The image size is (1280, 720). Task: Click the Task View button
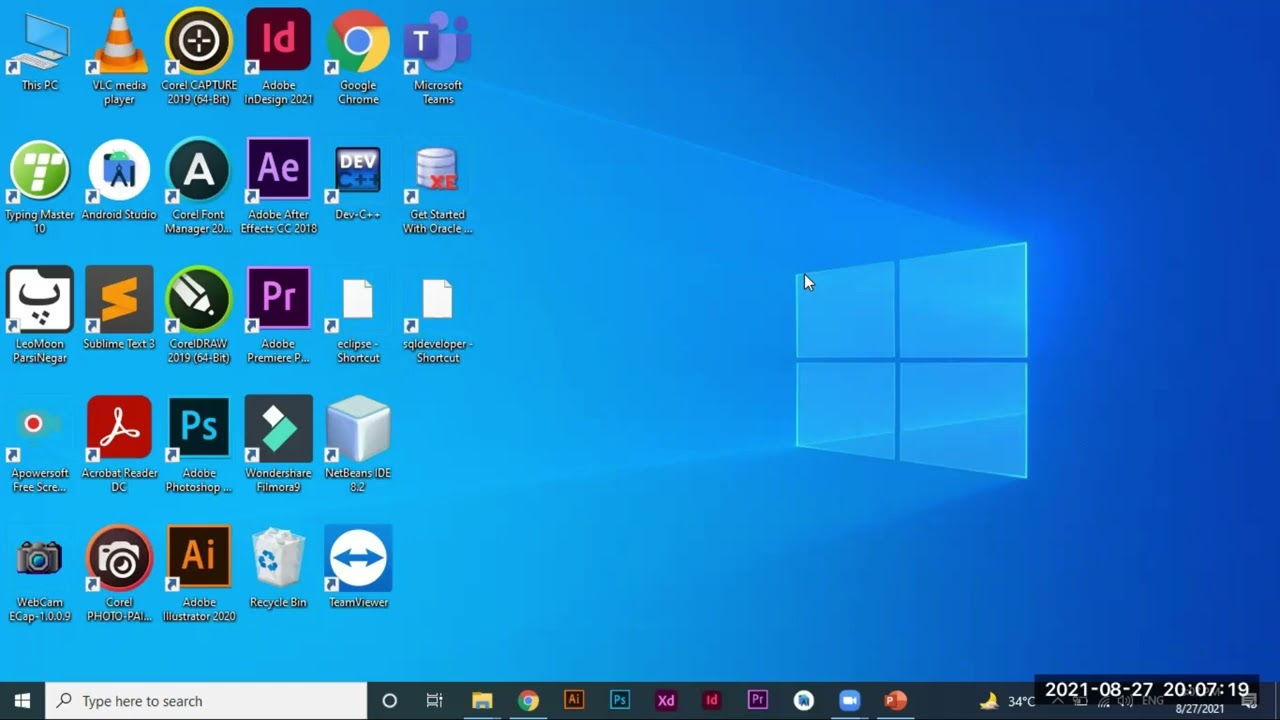tap(435, 701)
